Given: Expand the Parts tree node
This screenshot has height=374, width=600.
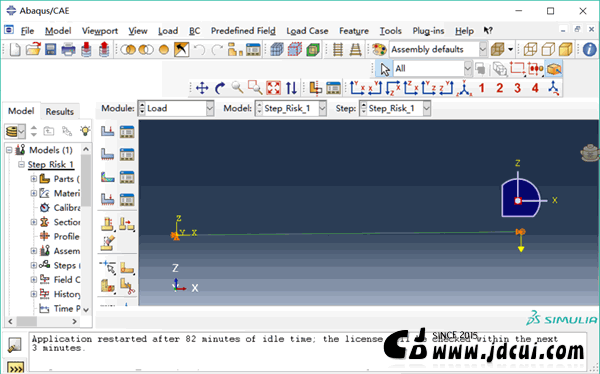Looking at the screenshot, I should (x=34, y=179).
